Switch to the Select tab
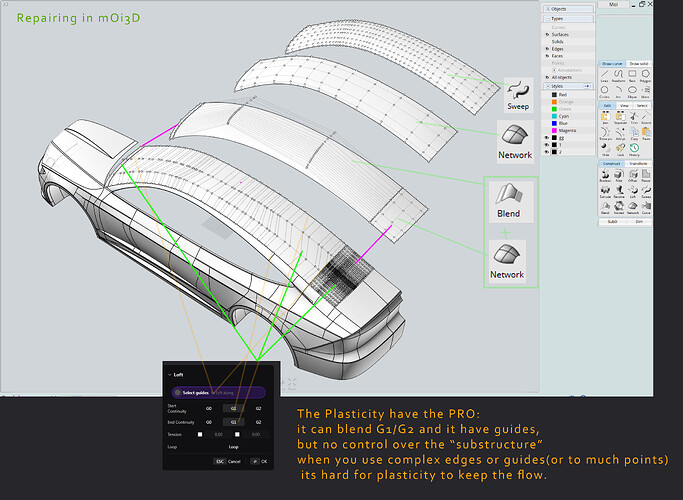 pos(642,105)
